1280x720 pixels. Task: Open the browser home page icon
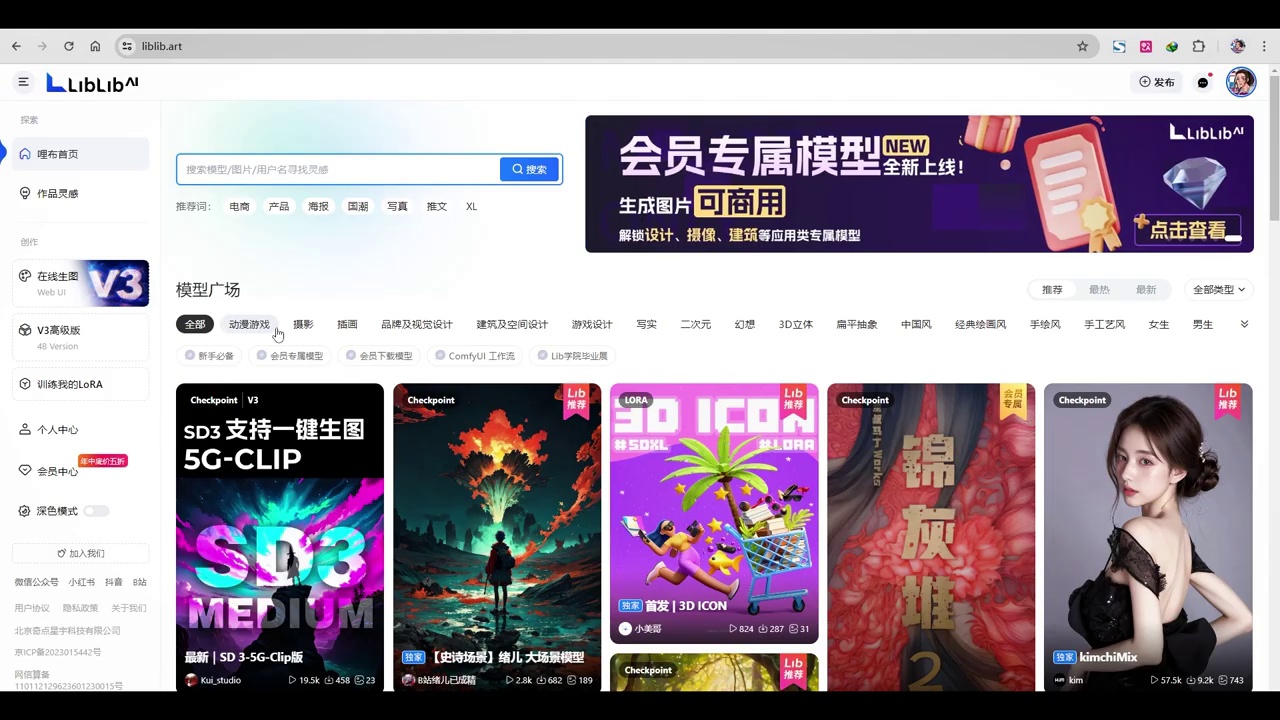(x=95, y=46)
